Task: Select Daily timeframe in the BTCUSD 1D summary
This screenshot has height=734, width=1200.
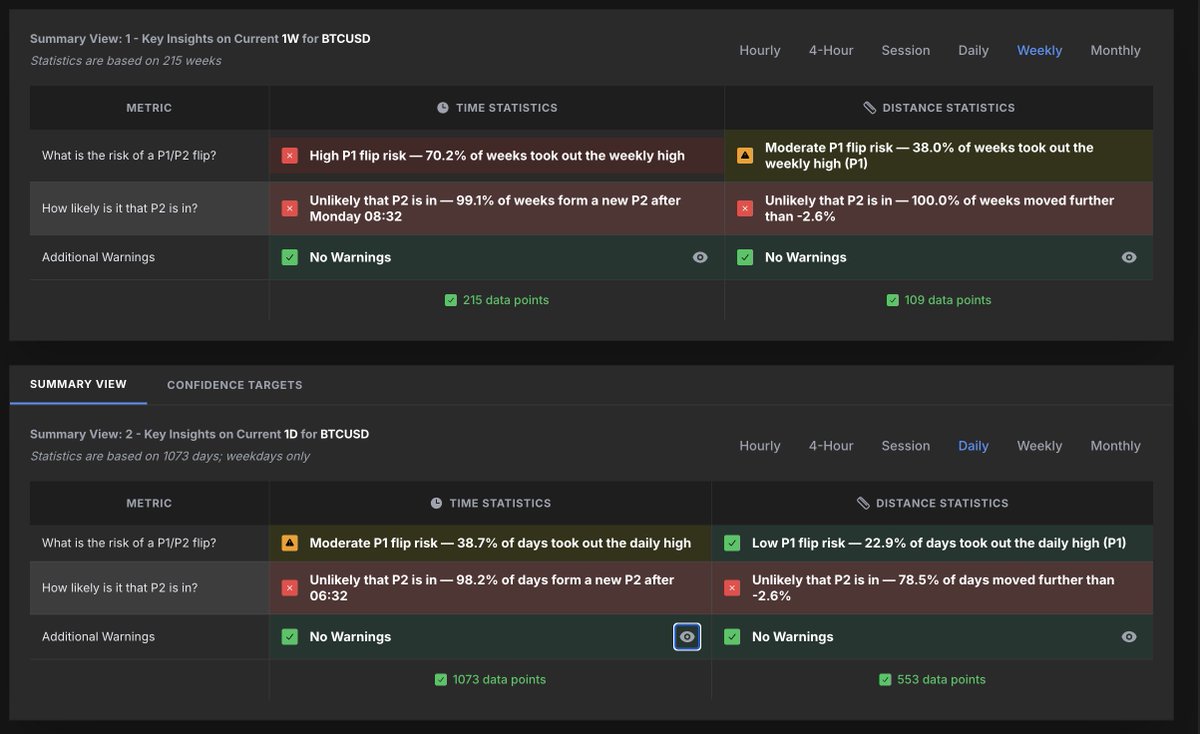Action: pos(973,446)
